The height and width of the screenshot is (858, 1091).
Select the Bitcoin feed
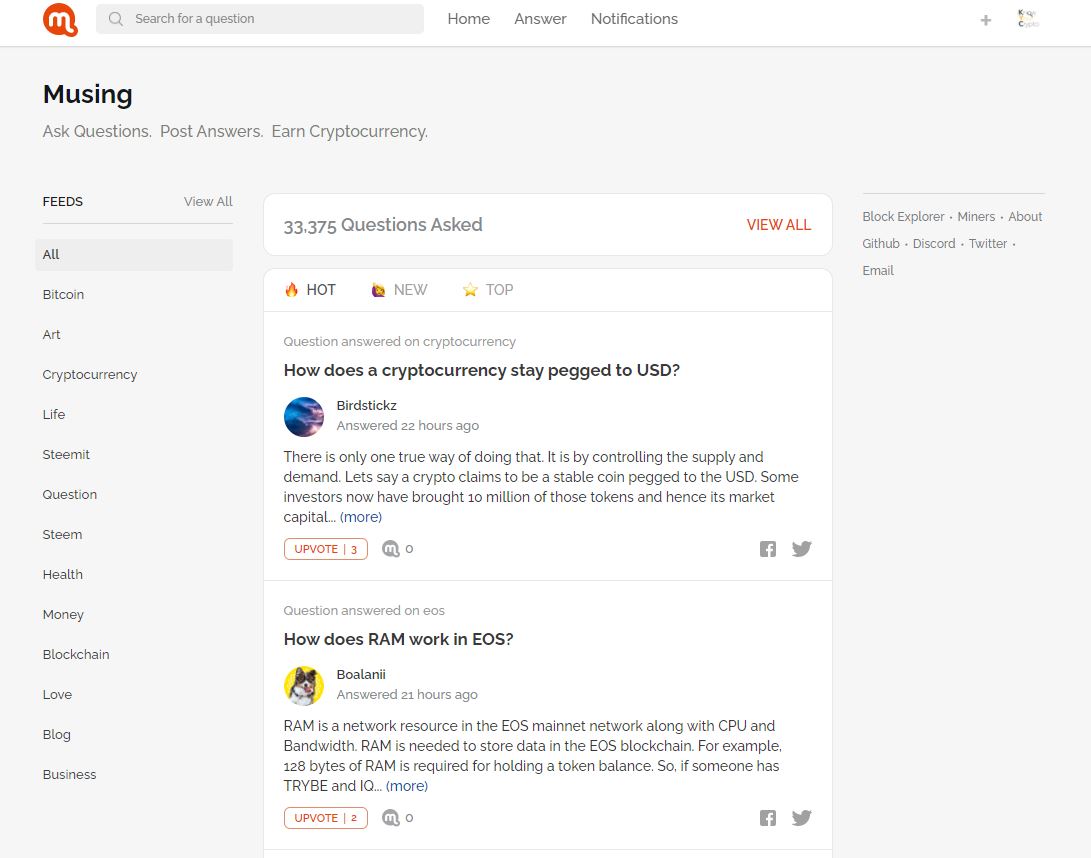pos(63,294)
